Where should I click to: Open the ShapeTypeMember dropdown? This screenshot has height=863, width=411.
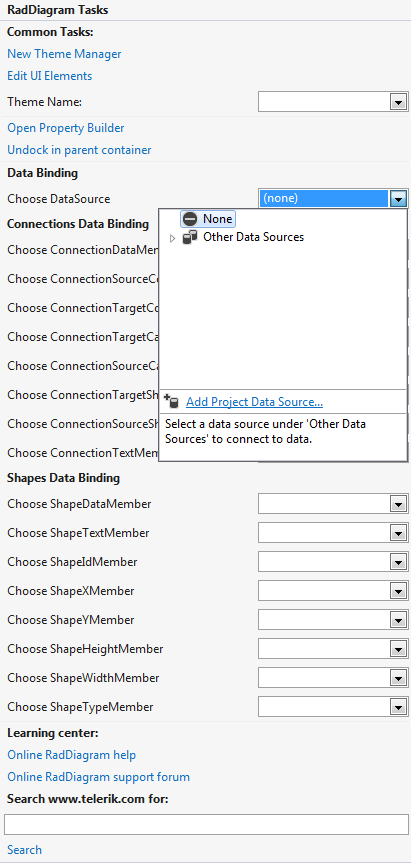[398, 707]
